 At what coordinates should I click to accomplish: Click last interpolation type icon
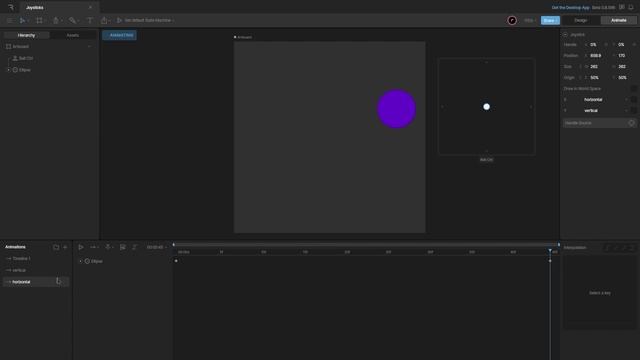tap(632, 248)
